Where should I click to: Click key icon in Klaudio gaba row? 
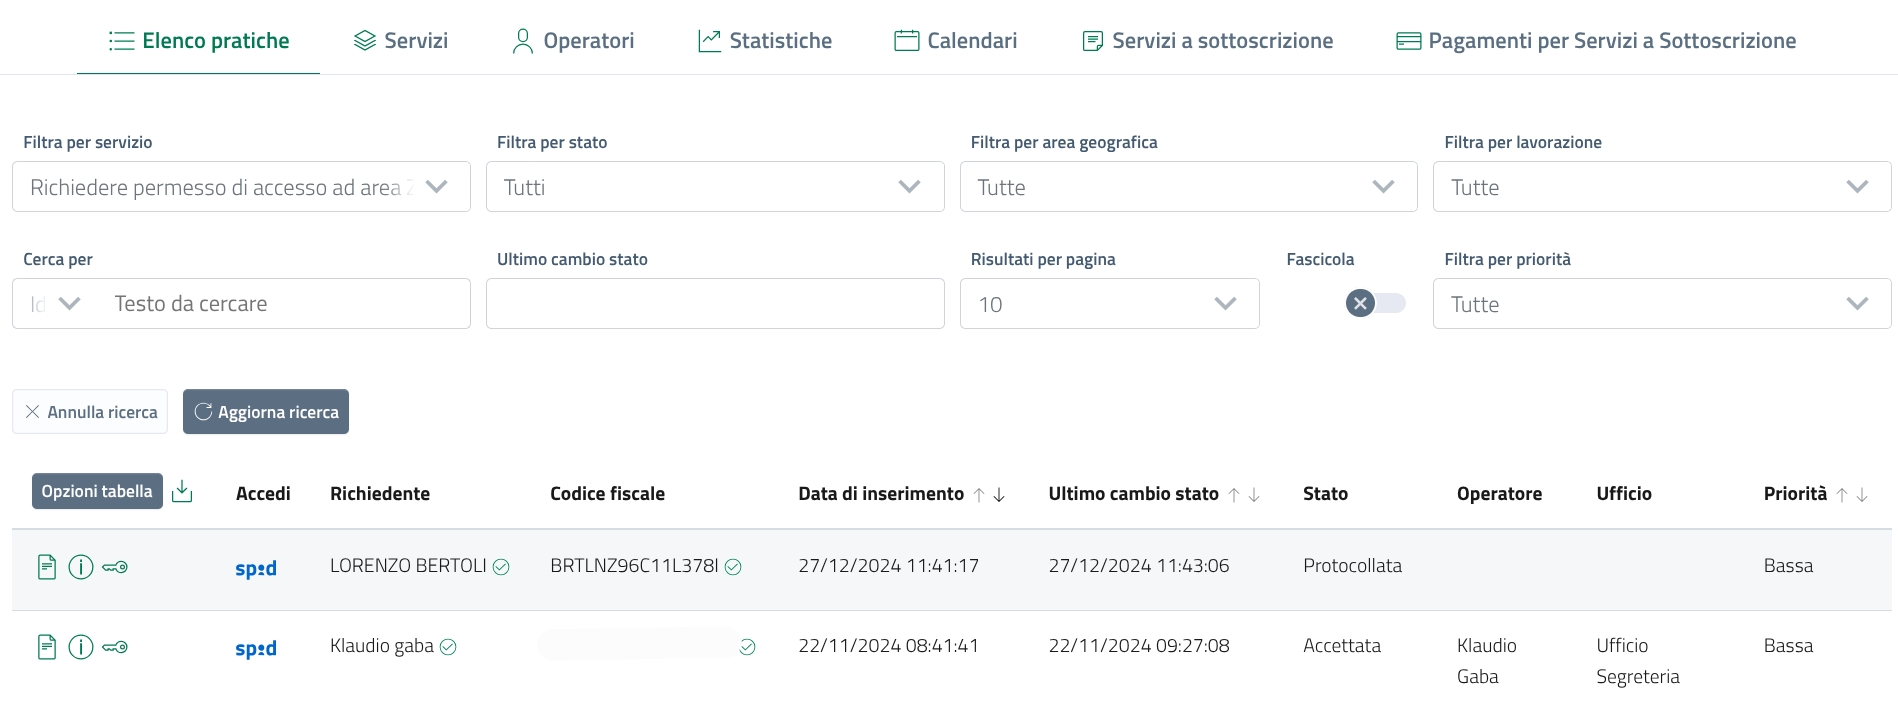[x=115, y=647]
